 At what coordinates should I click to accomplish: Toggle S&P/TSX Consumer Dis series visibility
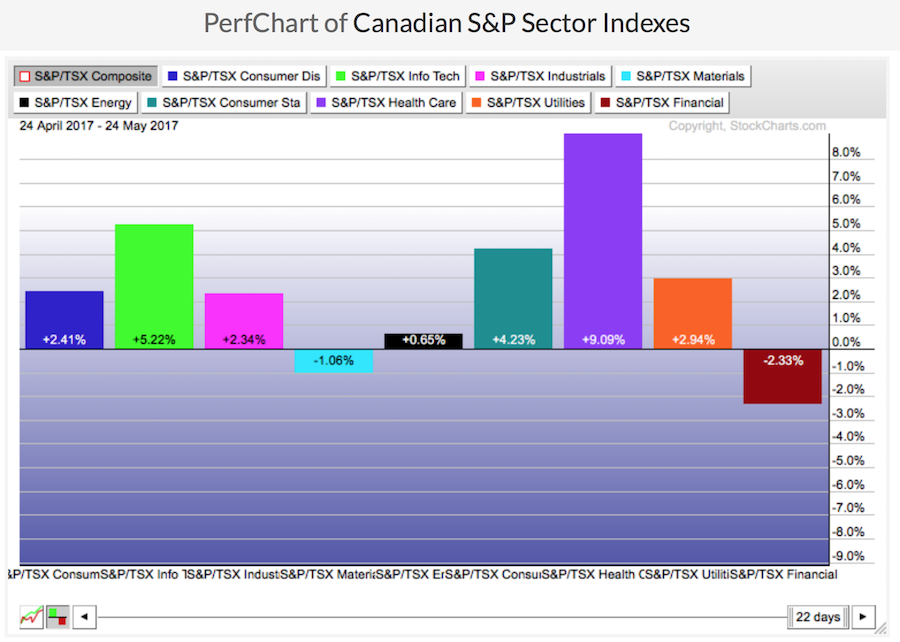pos(245,75)
